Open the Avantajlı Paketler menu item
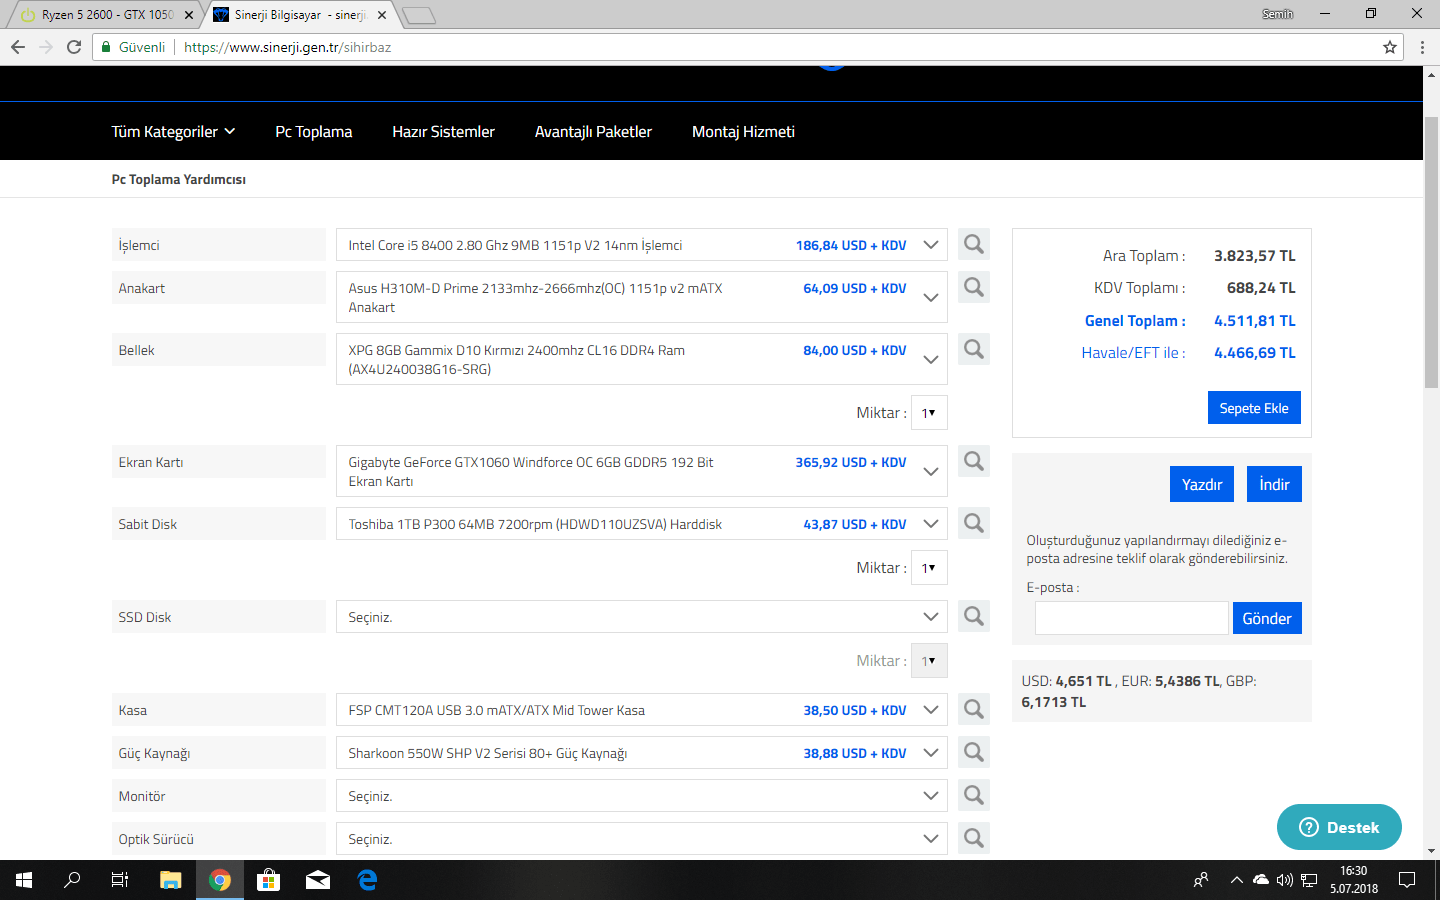 click(x=593, y=131)
